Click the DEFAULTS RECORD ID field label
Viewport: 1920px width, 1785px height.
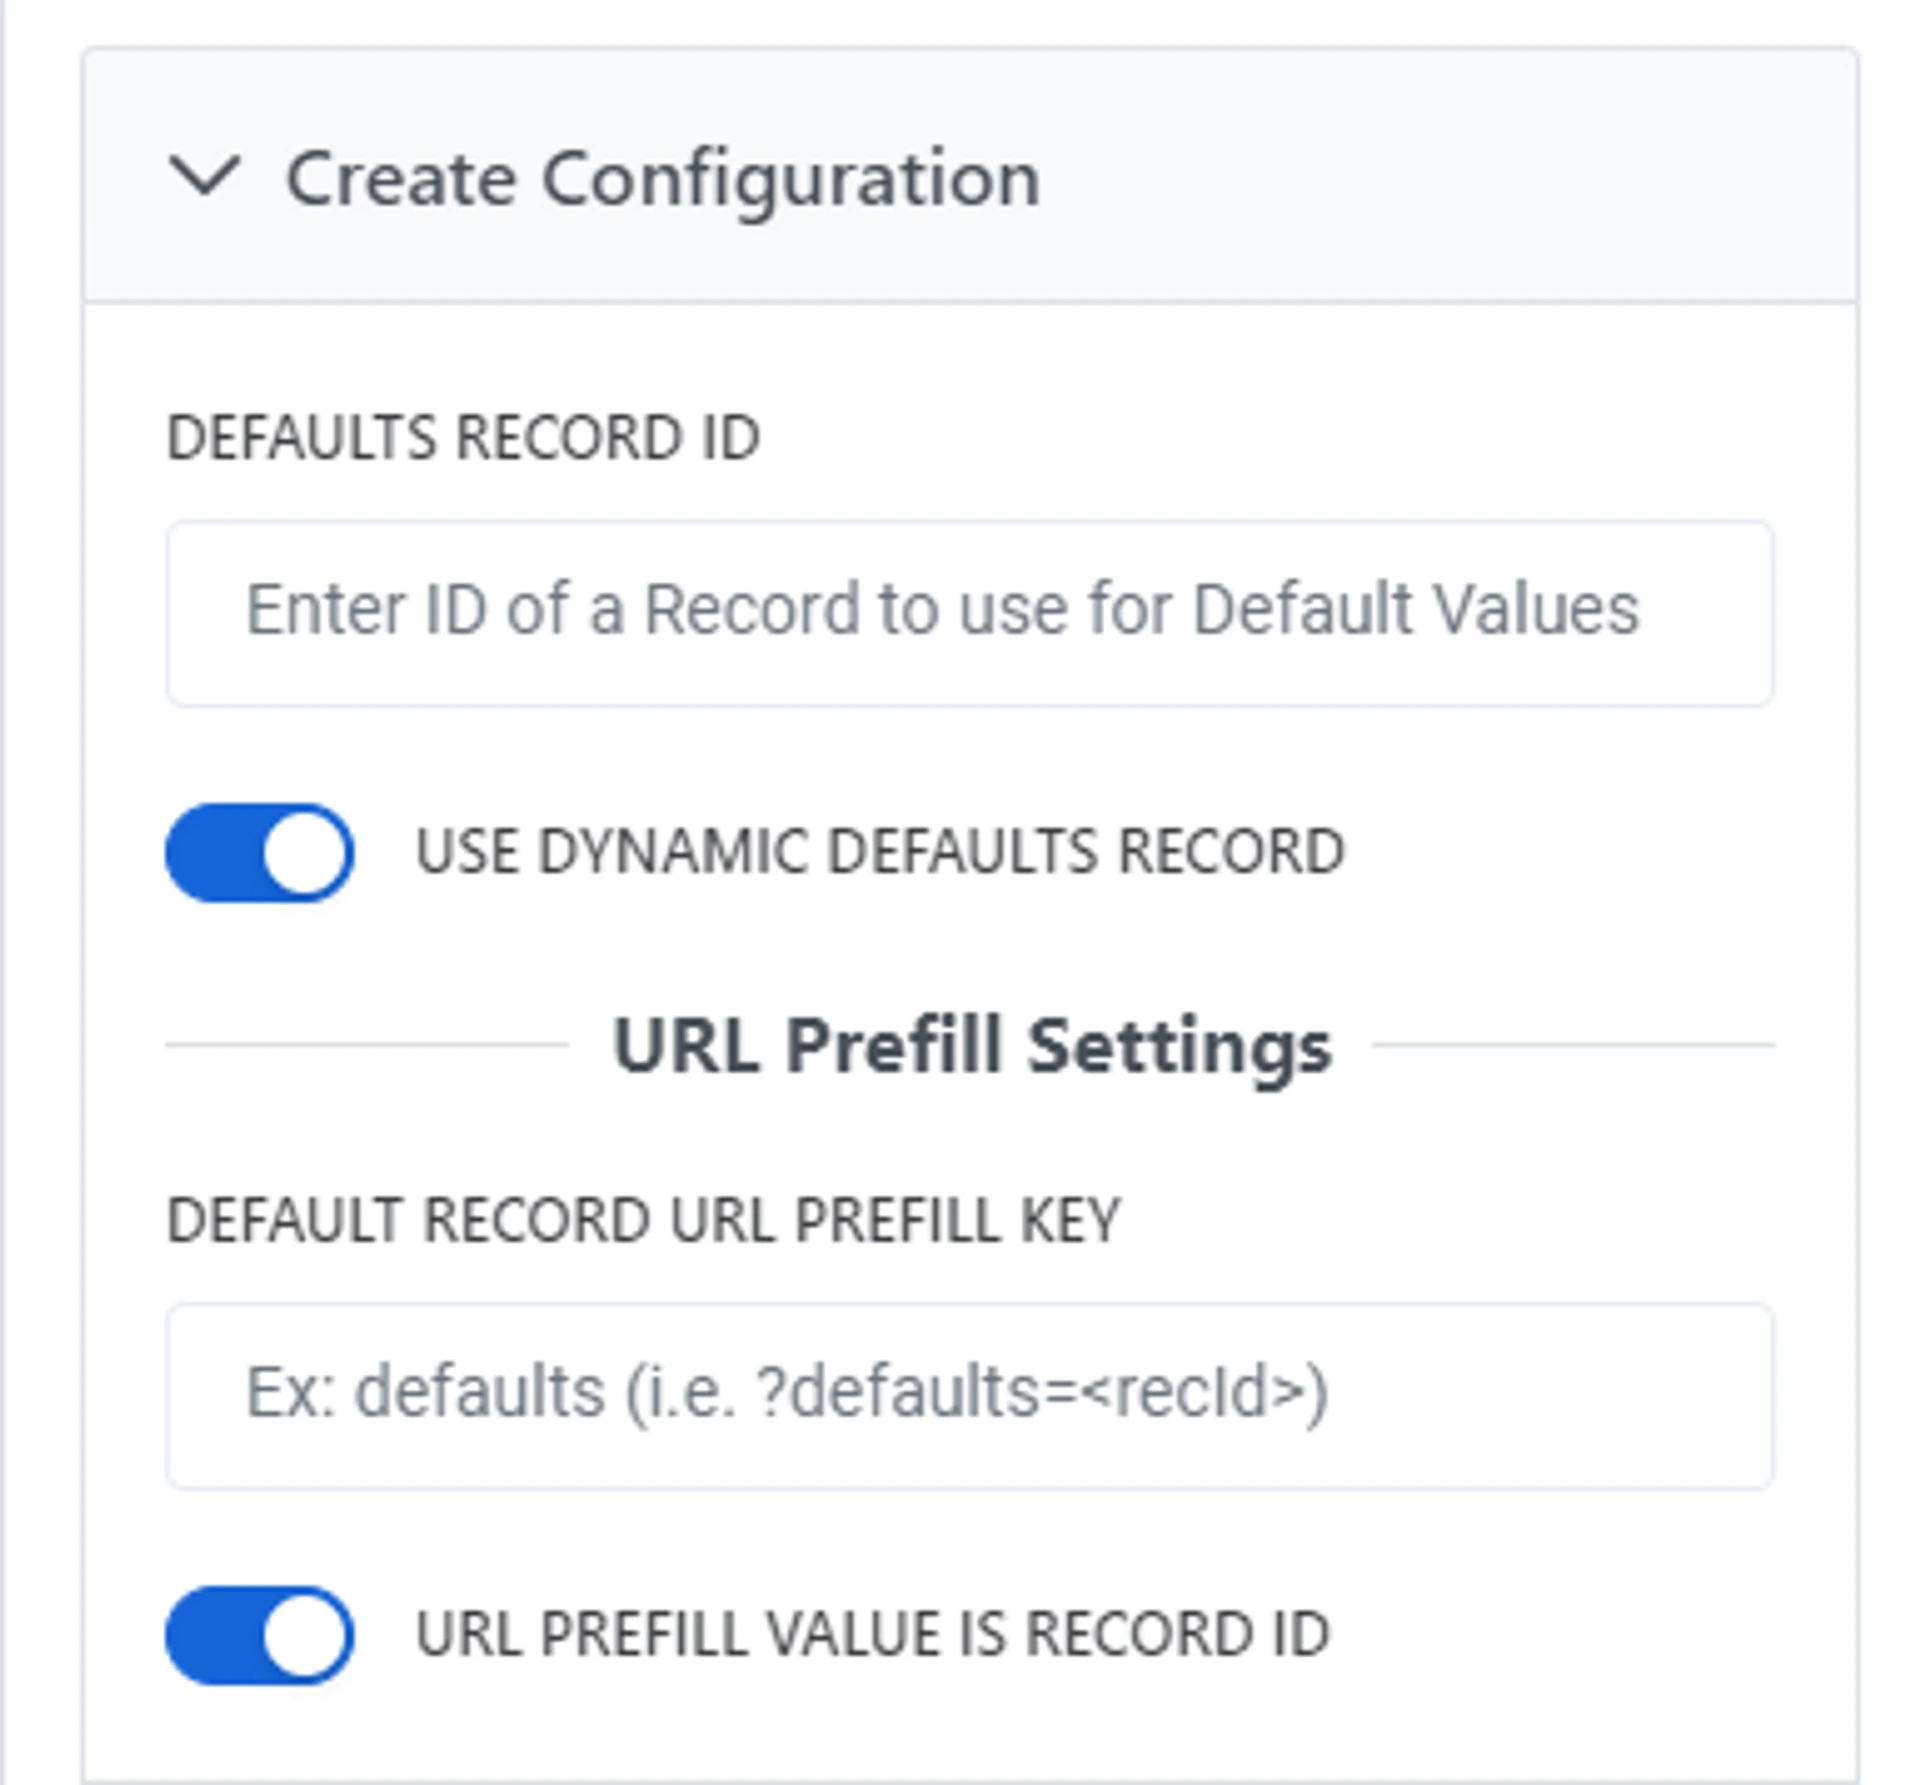[x=463, y=437]
